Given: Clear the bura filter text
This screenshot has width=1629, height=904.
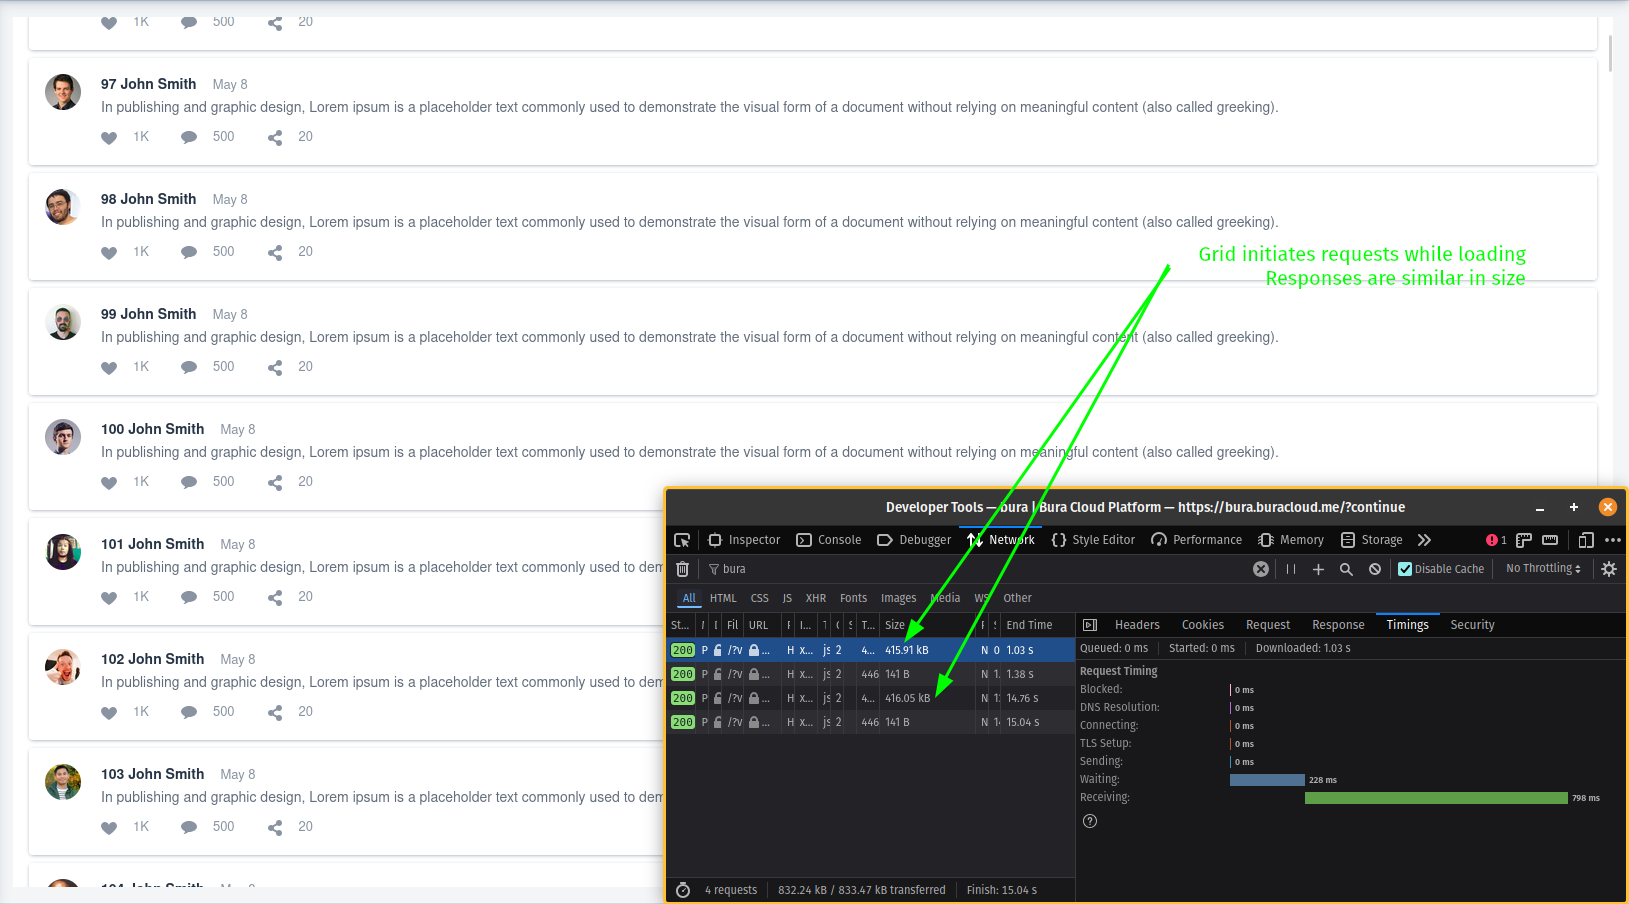Looking at the screenshot, I should coord(1261,569).
